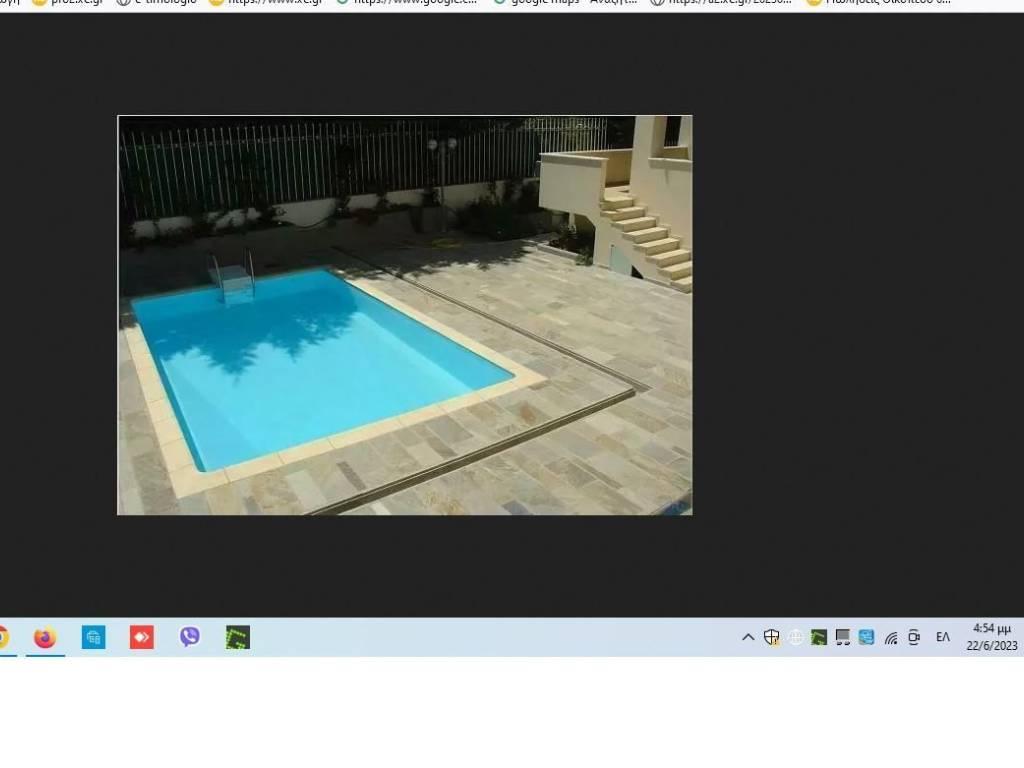Open Windows Security shield in tray

pos(772,637)
